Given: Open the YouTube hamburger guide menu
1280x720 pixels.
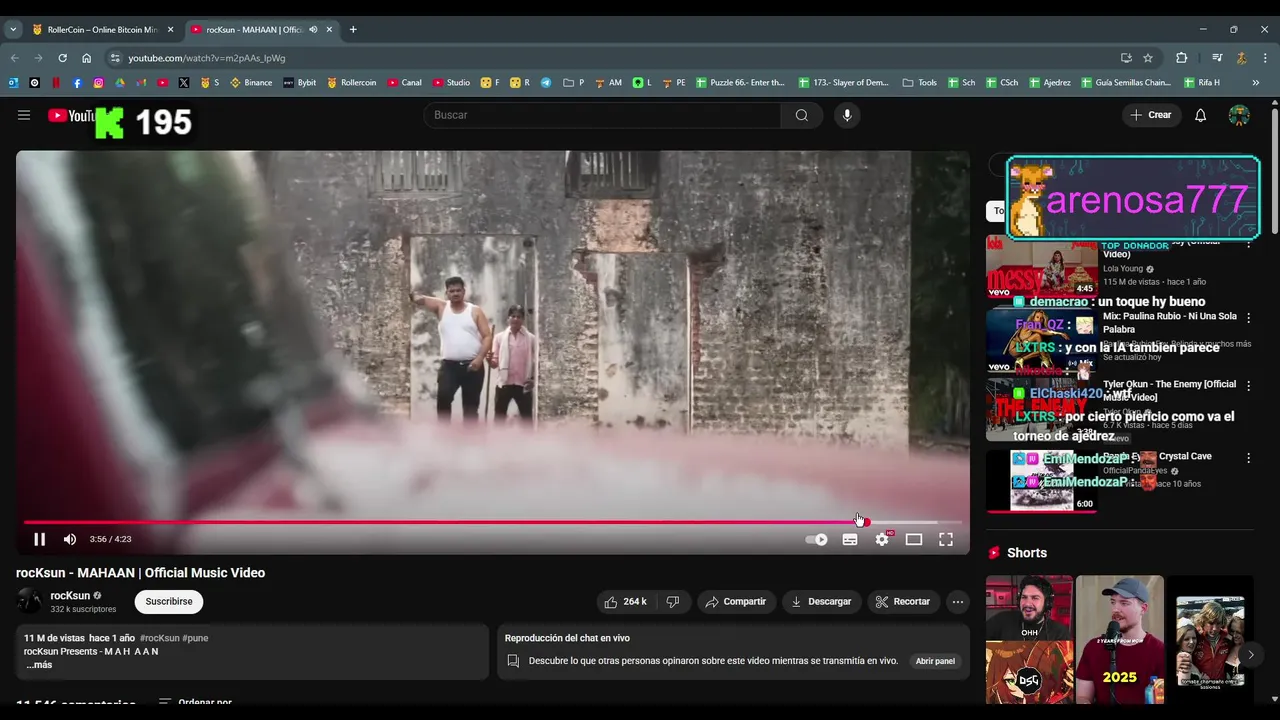Looking at the screenshot, I should tap(24, 115).
